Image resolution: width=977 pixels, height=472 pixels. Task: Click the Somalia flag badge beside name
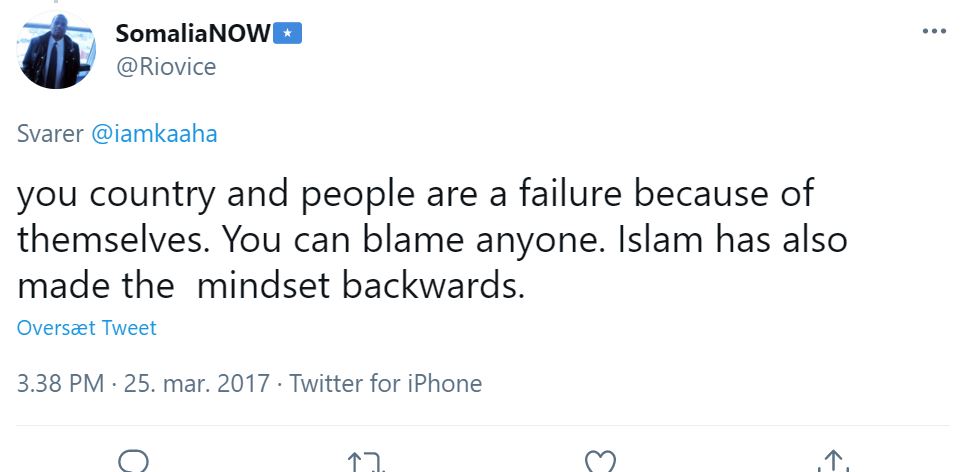click(288, 33)
